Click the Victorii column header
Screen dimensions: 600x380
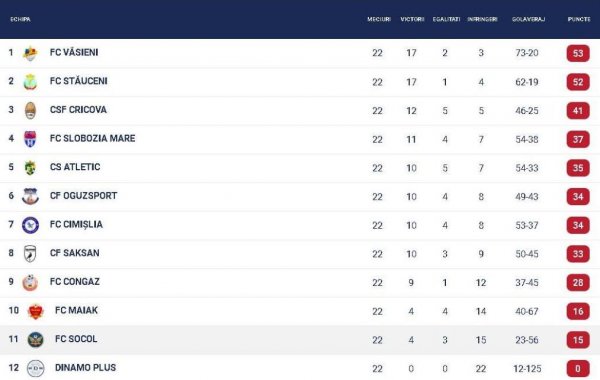click(x=412, y=19)
